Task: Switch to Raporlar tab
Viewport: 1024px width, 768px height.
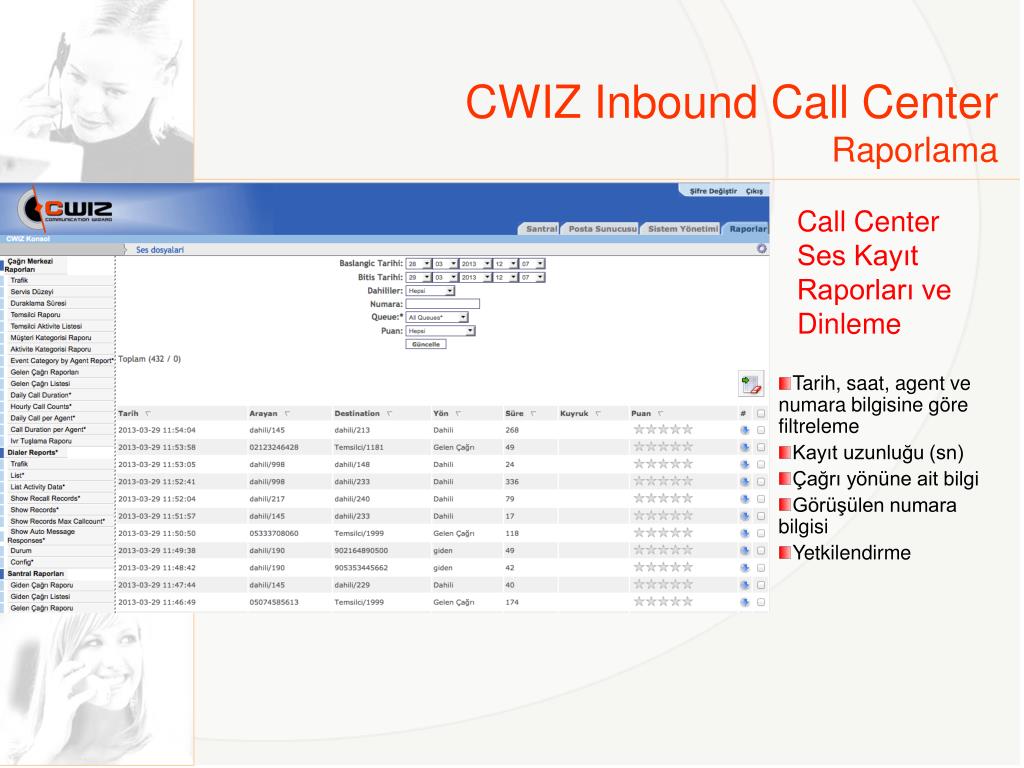Action: [x=746, y=229]
